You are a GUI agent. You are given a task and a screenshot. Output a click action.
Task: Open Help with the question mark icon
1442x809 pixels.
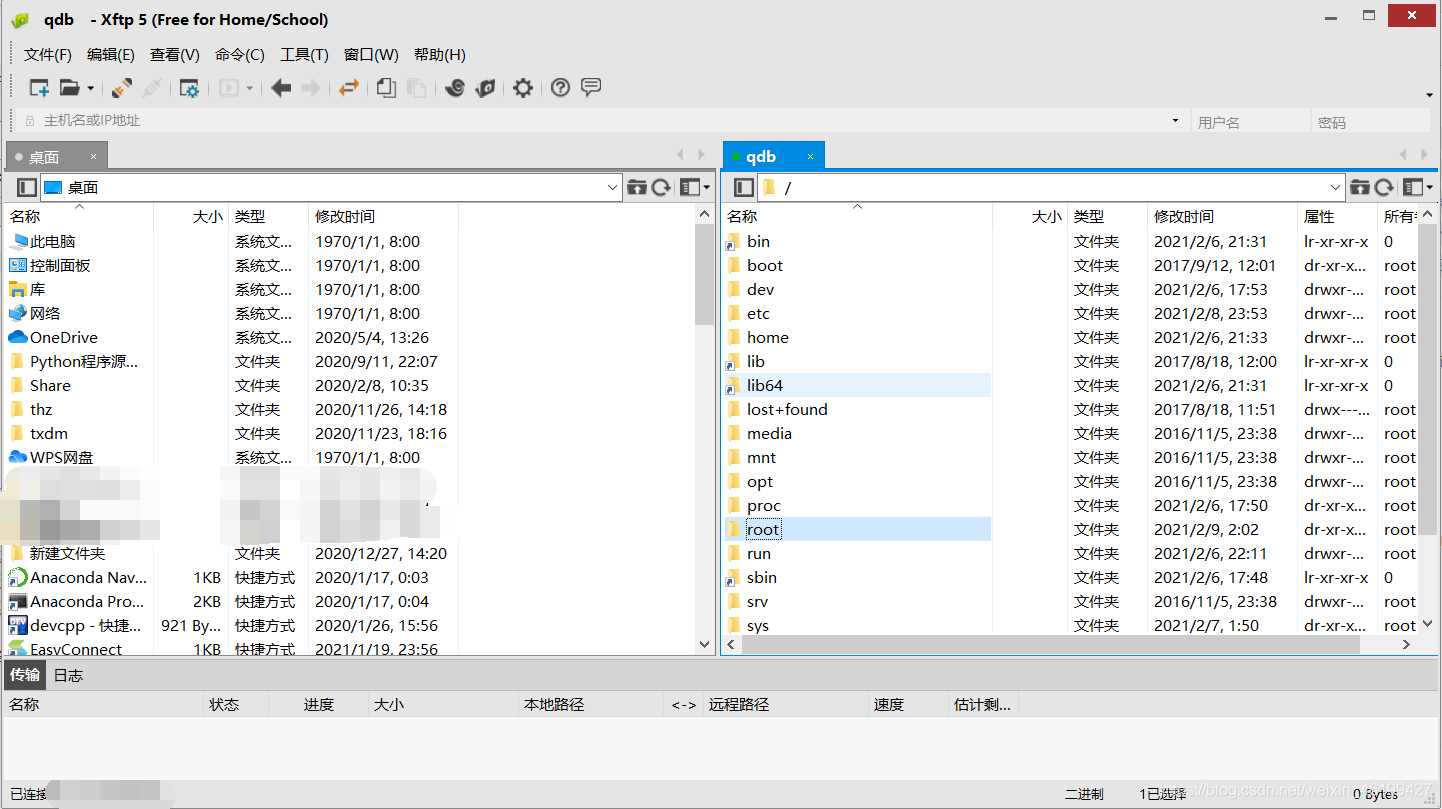(560, 88)
